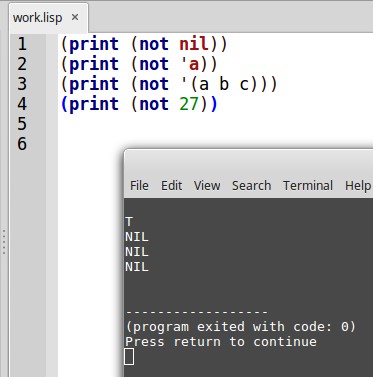Image resolution: width=373 pixels, height=377 pixels.
Task: Click the red 'nil' keyword on line 1
Action: click(194, 44)
